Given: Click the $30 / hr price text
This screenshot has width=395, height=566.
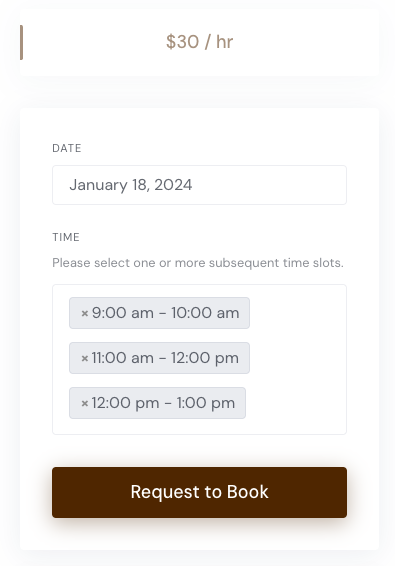Looking at the screenshot, I should 199,42.
